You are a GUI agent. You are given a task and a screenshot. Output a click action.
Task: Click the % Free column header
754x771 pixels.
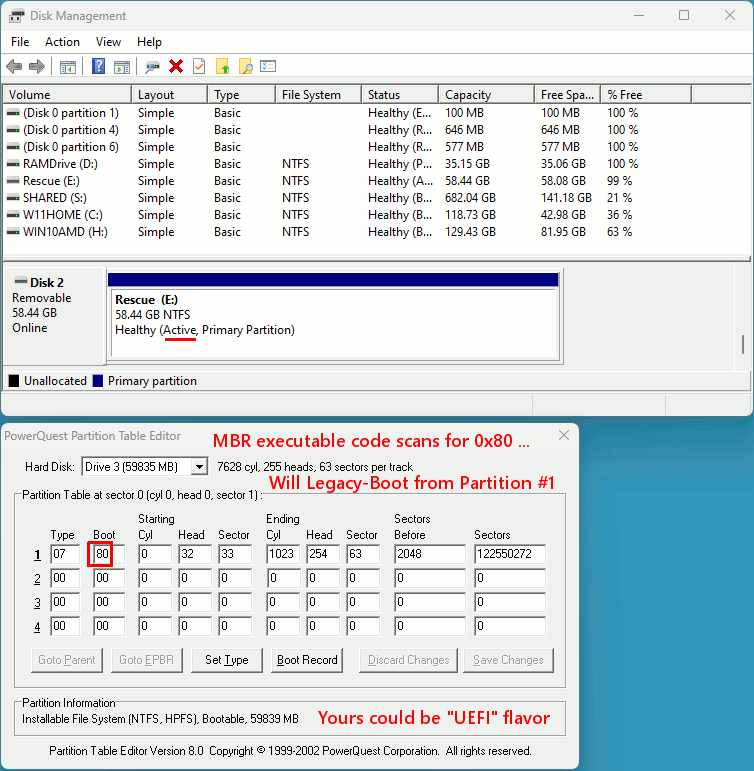pos(646,94)
